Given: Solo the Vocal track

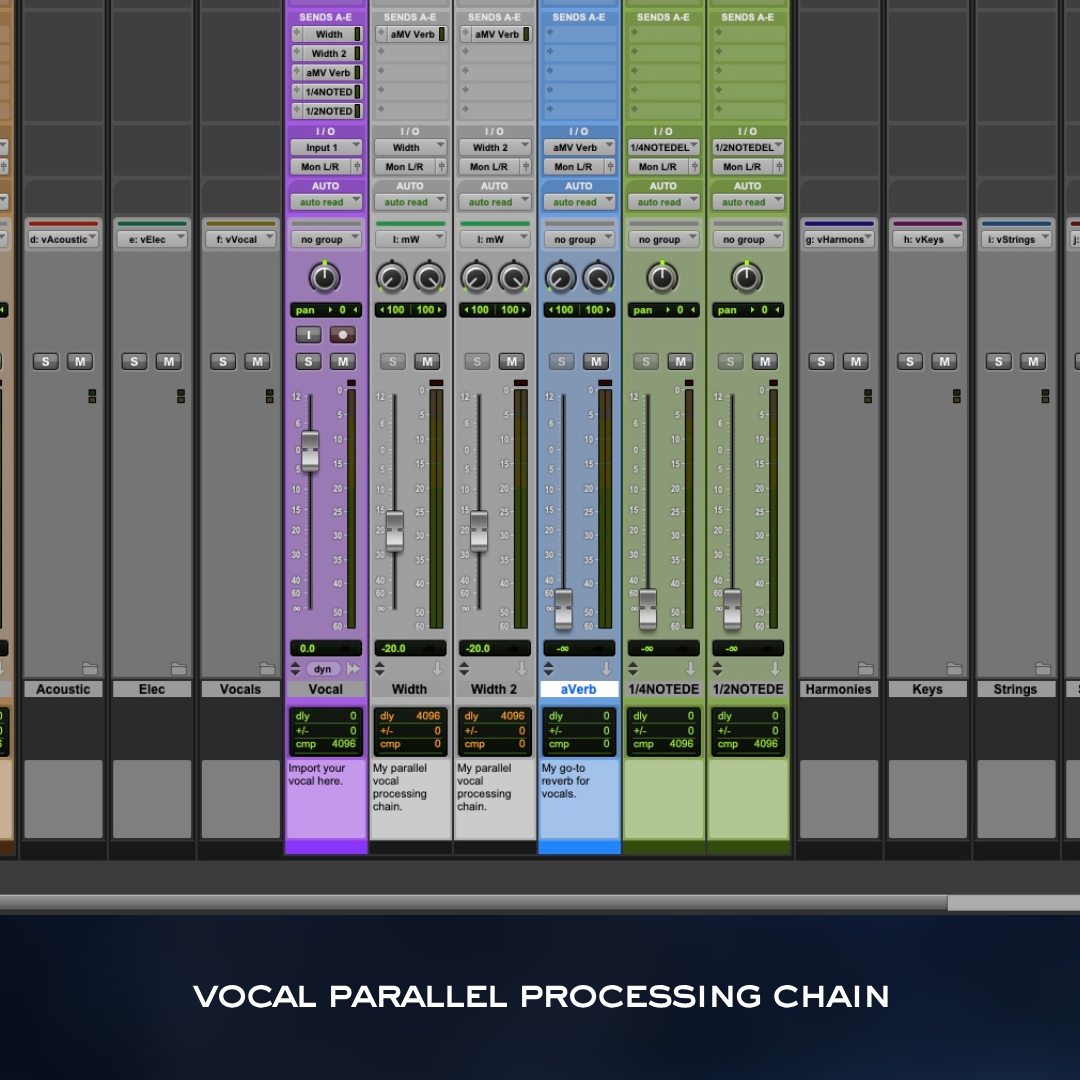Looking at the screenshot, I should pyautogui.click(x=309, y=362).
